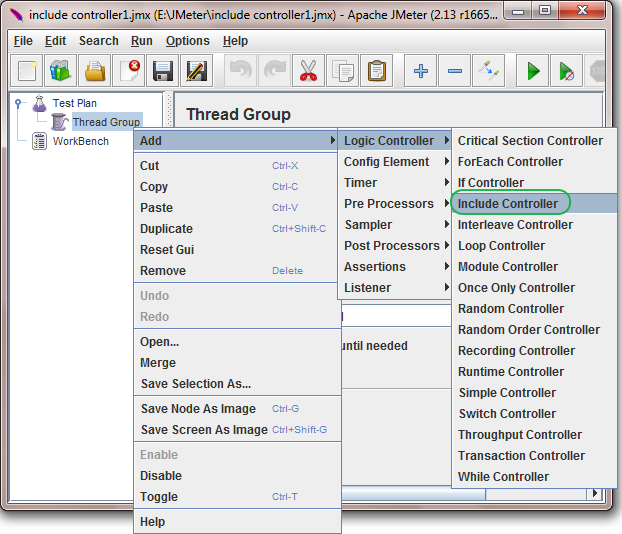622x534 pixels.
Task: Cut selection with the scissors icon
Action: (x=308, y=71)
